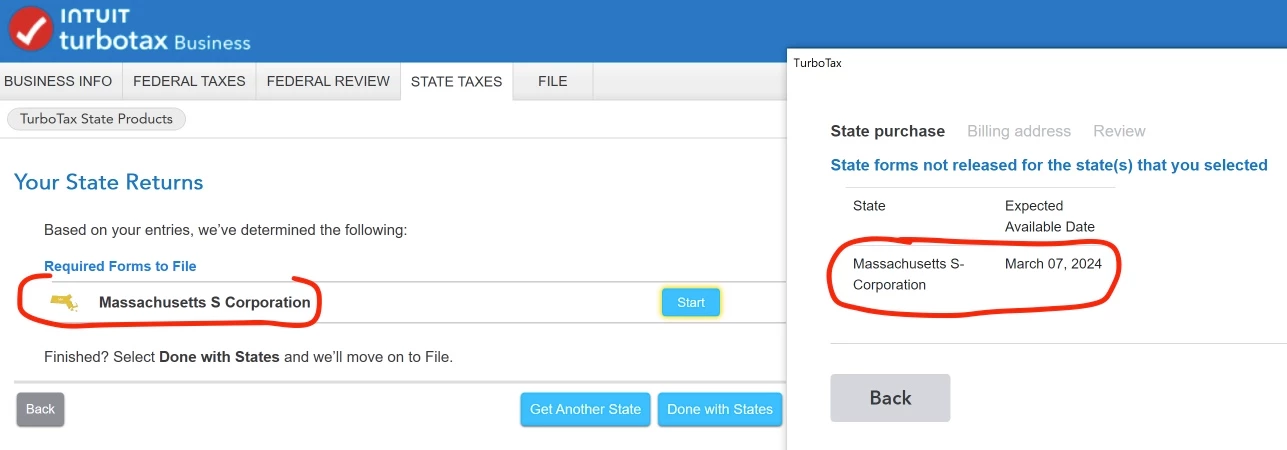Click State forms not released message

[1049, 165]
